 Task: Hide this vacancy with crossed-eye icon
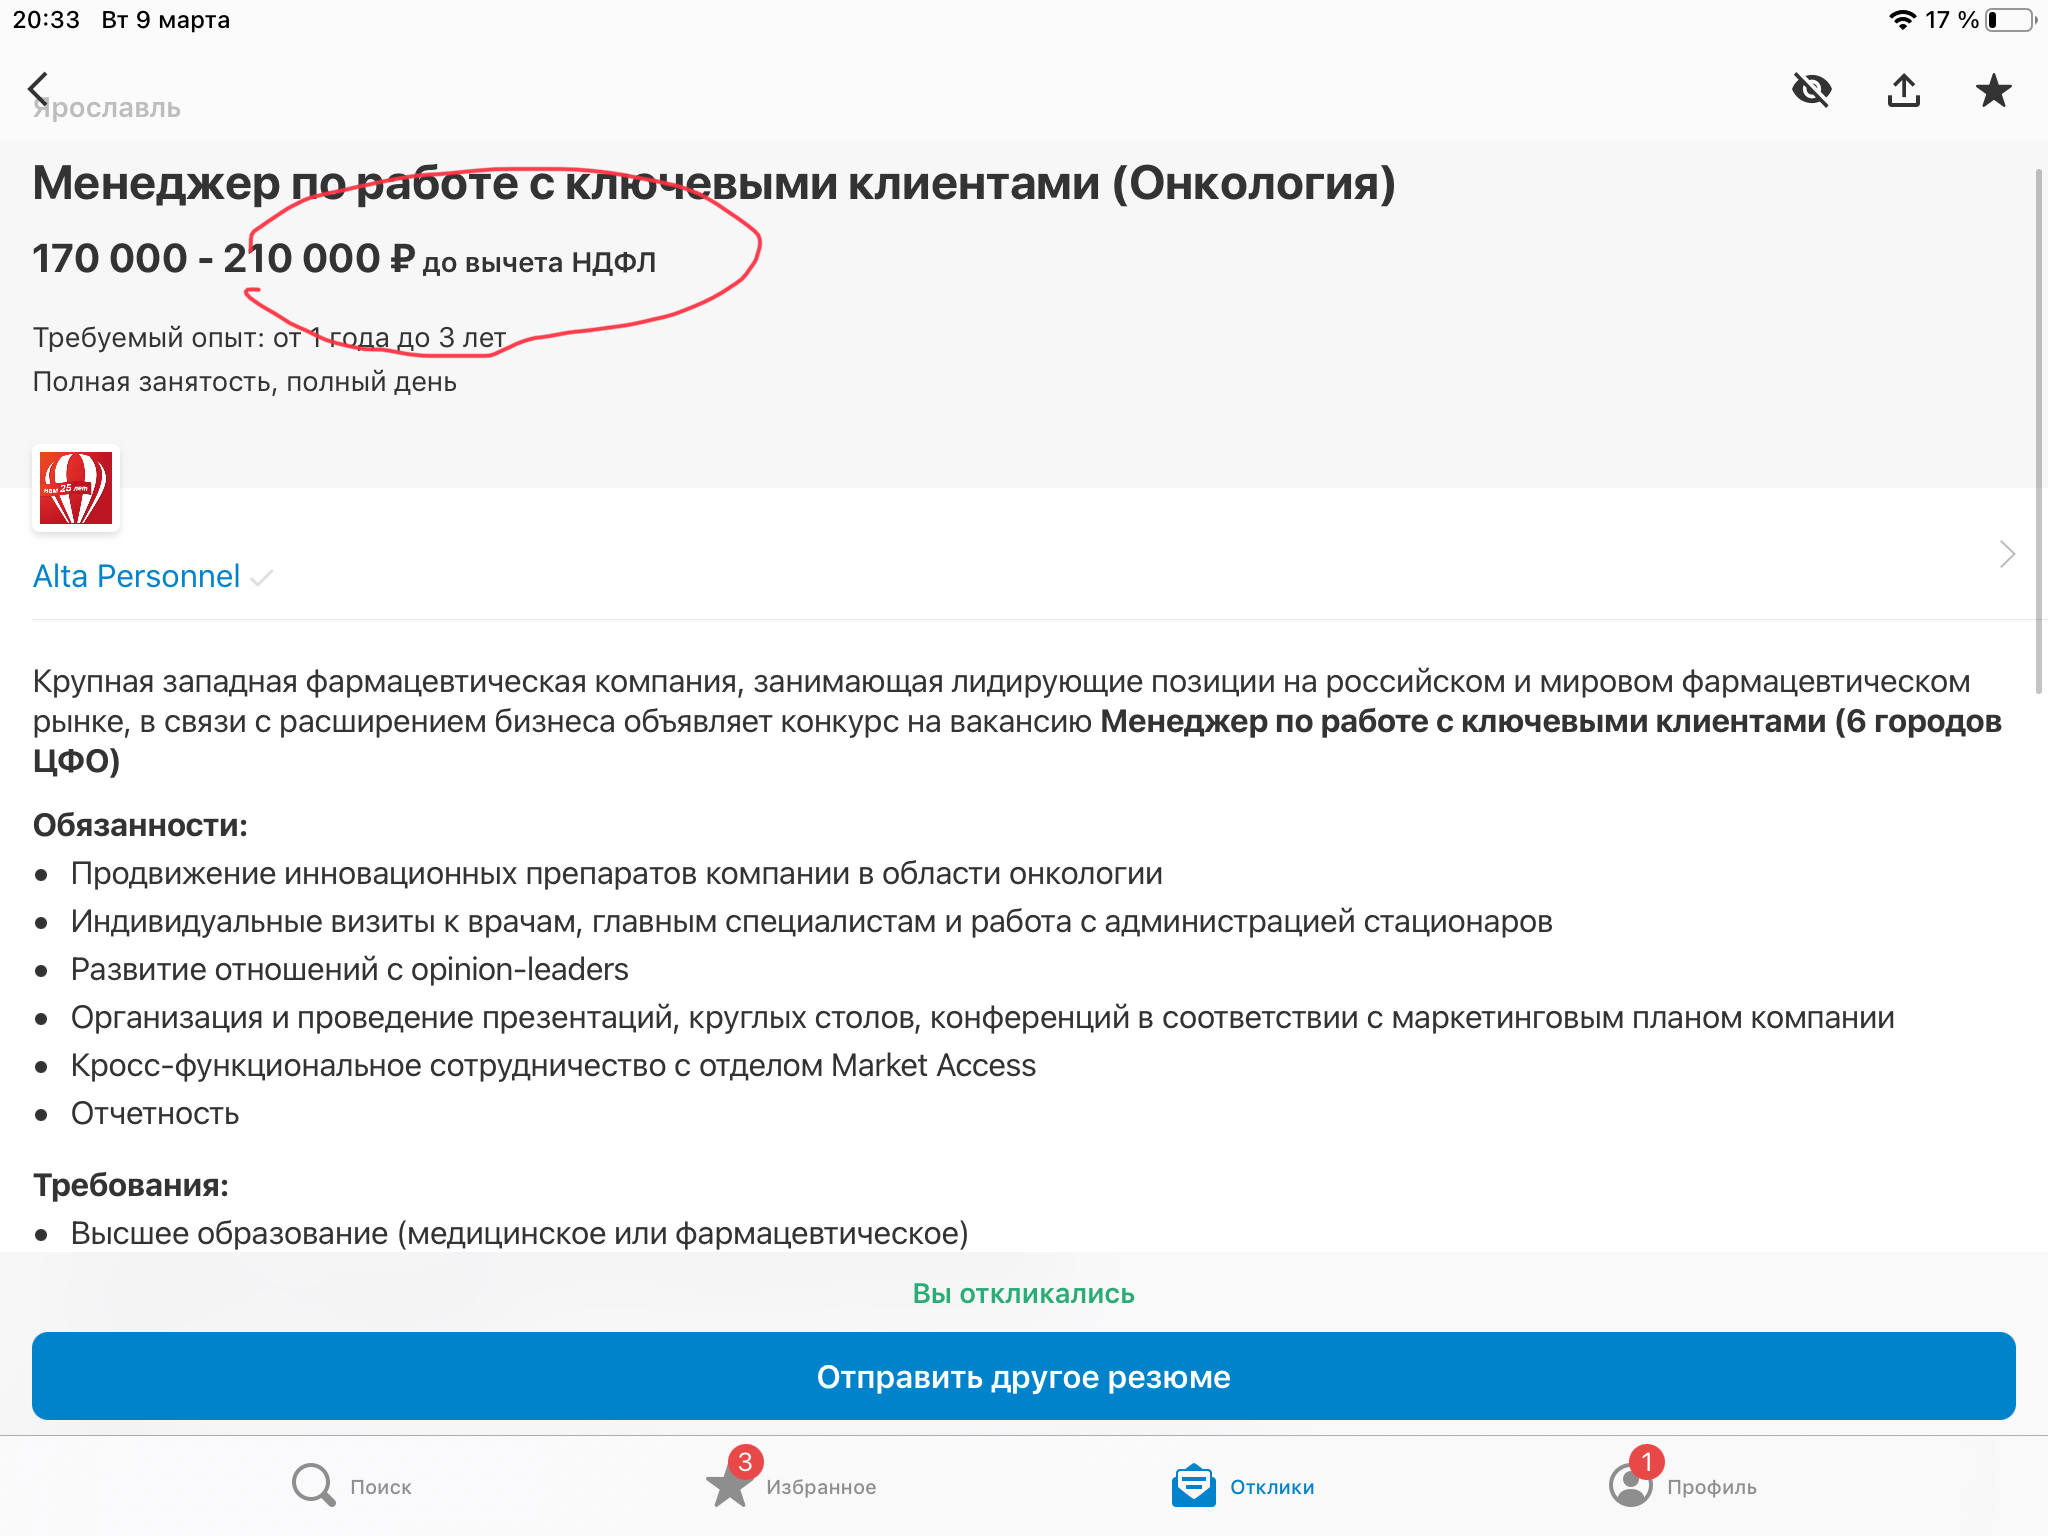coord(1811,90)
